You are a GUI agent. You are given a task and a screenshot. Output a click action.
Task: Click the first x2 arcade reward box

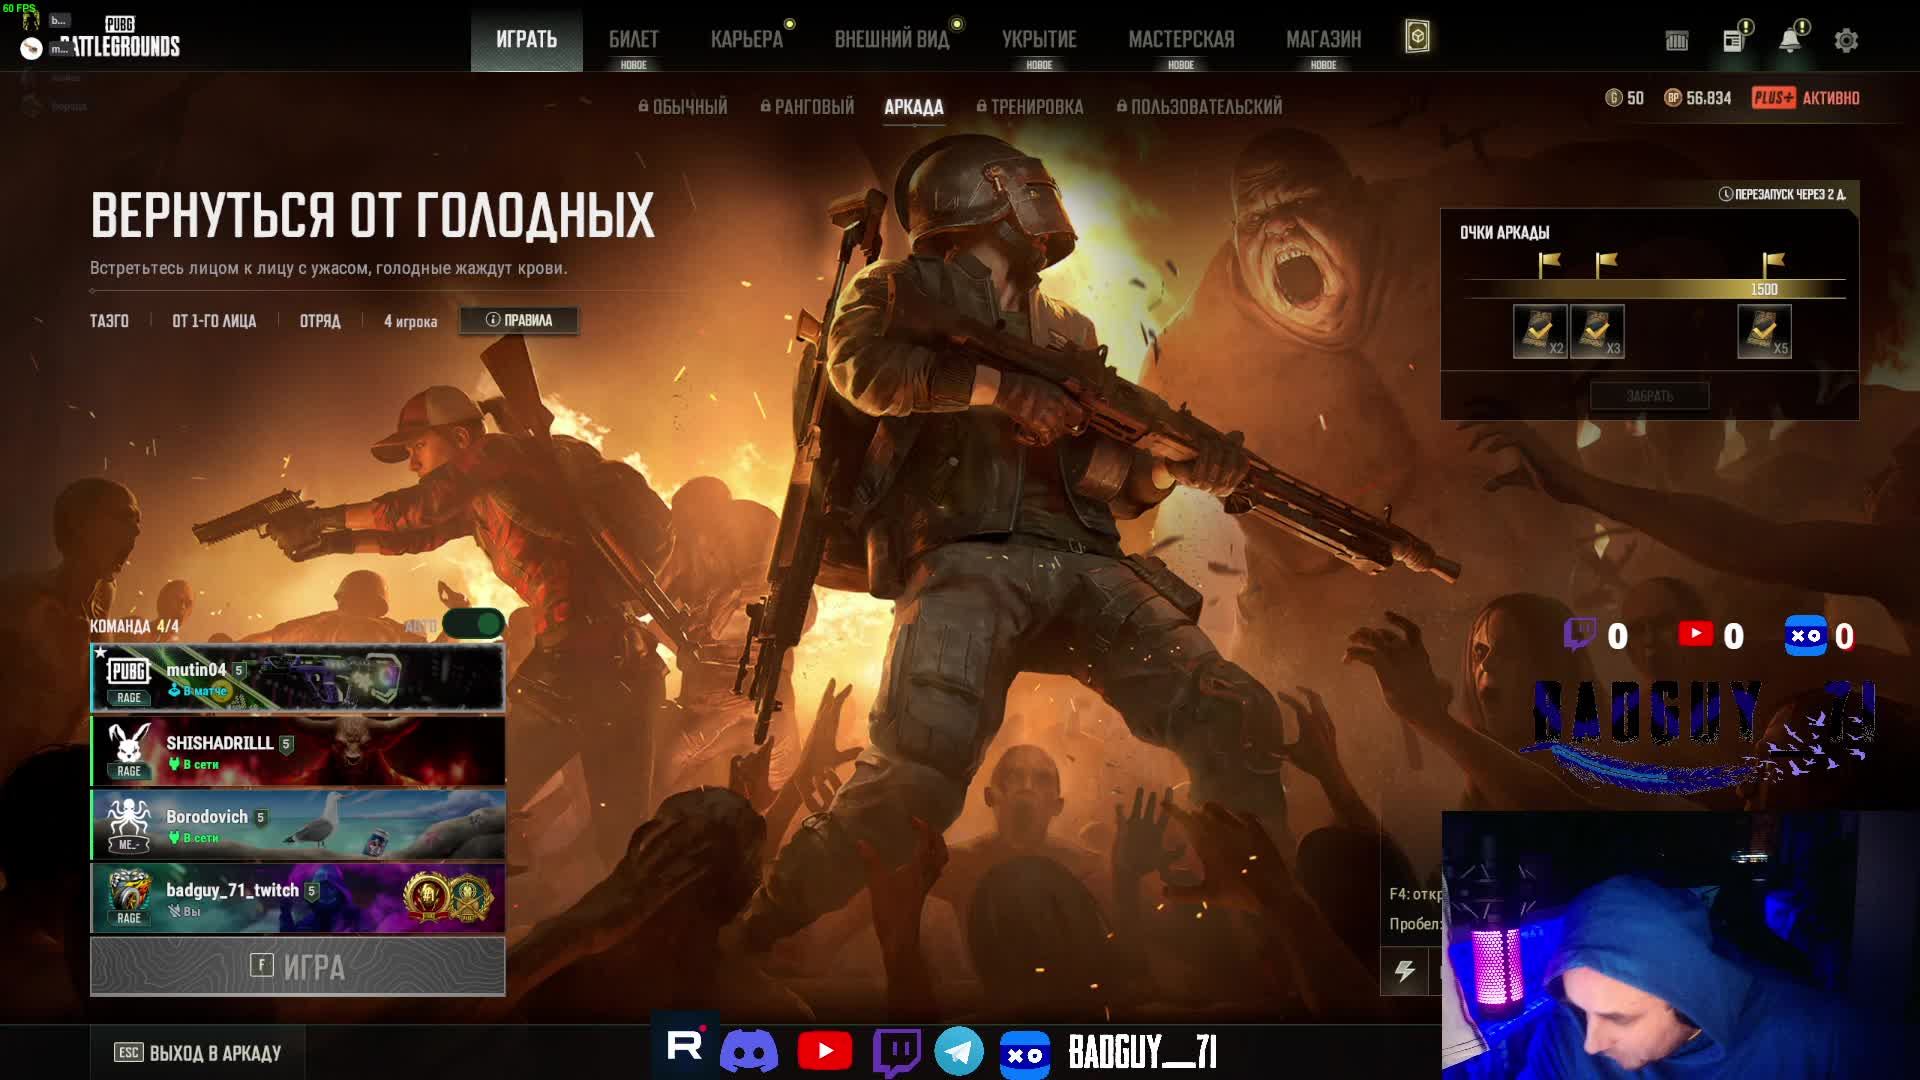point(1539,332)
